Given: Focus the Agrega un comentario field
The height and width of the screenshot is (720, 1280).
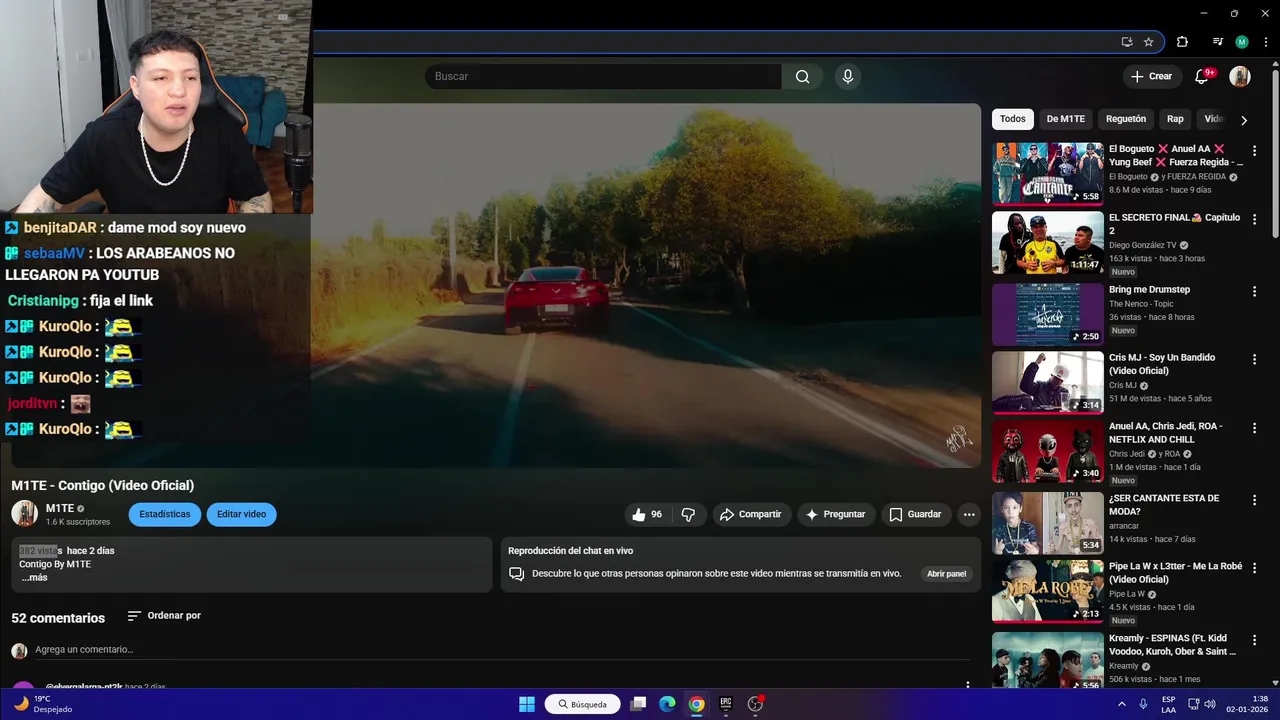Looking at the screenshot, I should coord(503,650).
